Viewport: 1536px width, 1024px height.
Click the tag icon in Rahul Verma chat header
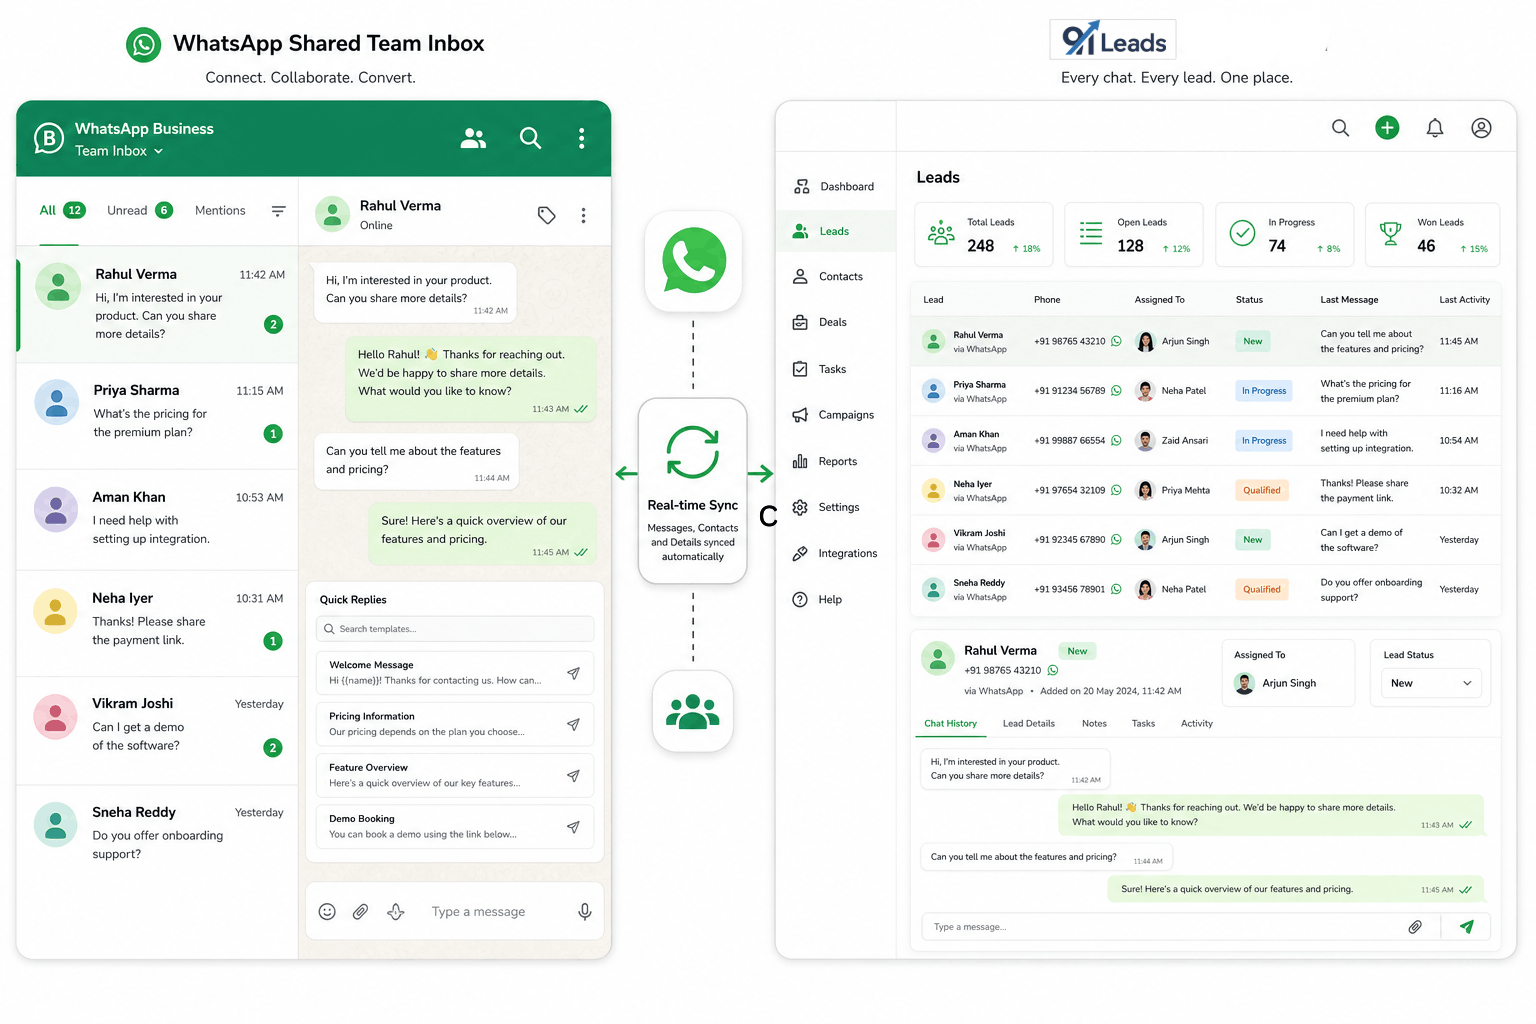[x=546, y=215]
